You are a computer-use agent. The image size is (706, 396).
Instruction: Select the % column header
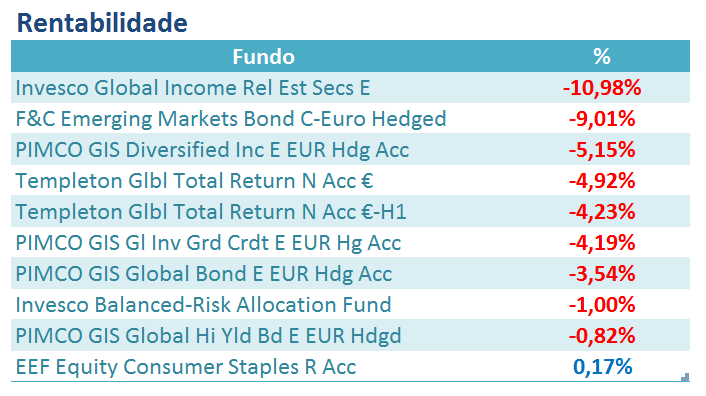(x=602, y=57)
